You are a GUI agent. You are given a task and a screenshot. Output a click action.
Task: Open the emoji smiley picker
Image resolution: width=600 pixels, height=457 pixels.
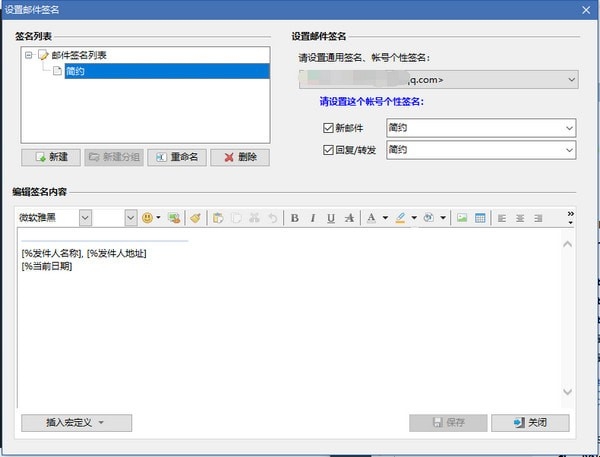[x=147, y=218]
